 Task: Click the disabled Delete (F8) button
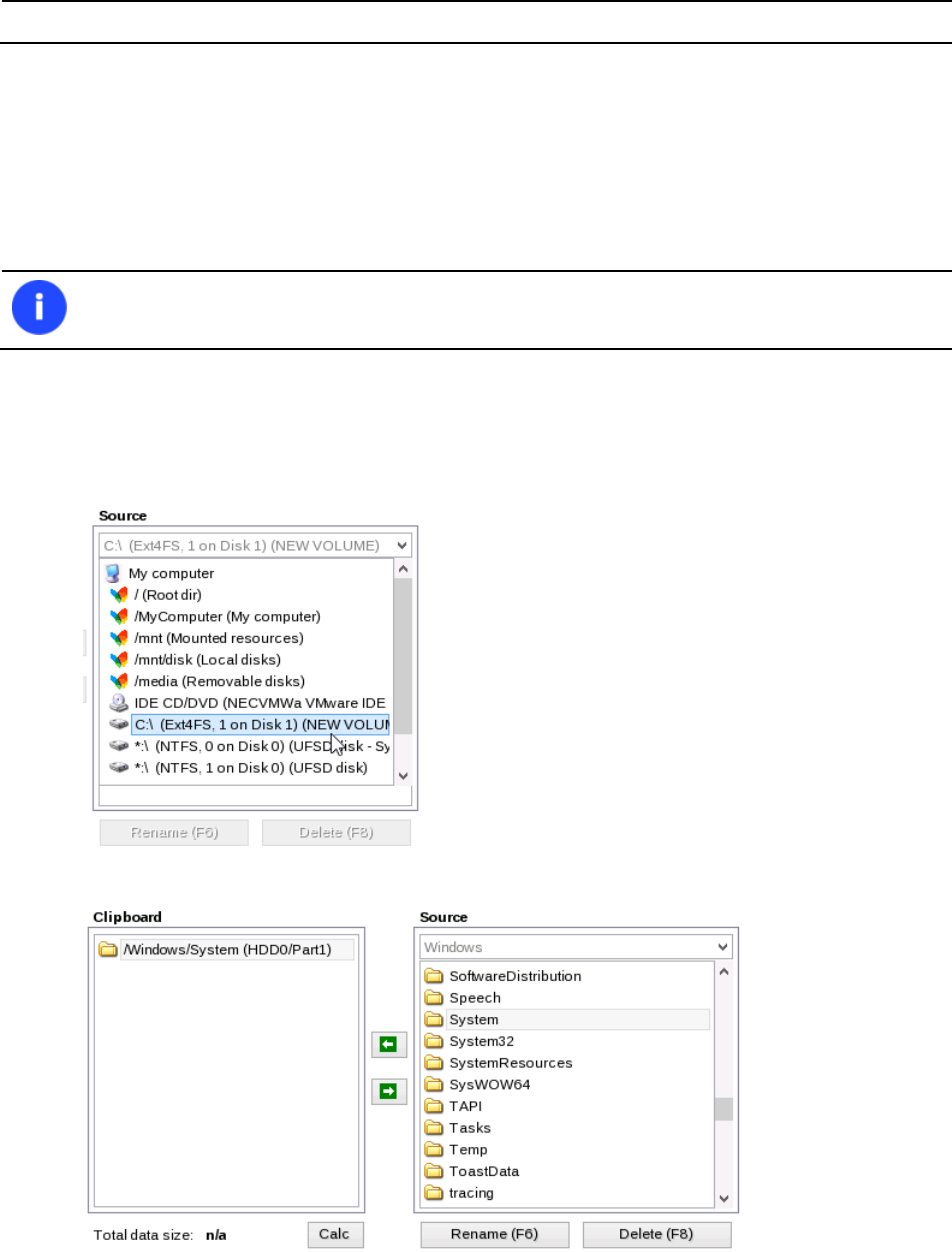pyautogui.click(x=336, y=833)
